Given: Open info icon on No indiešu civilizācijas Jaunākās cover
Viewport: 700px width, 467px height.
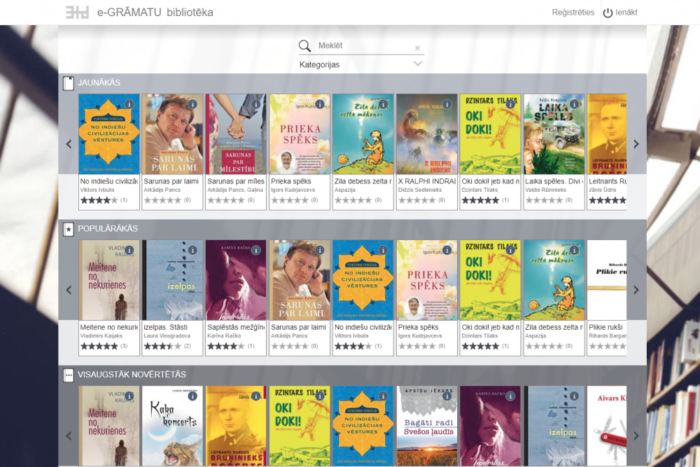Looking at the screenshot, I should (129, 104).
